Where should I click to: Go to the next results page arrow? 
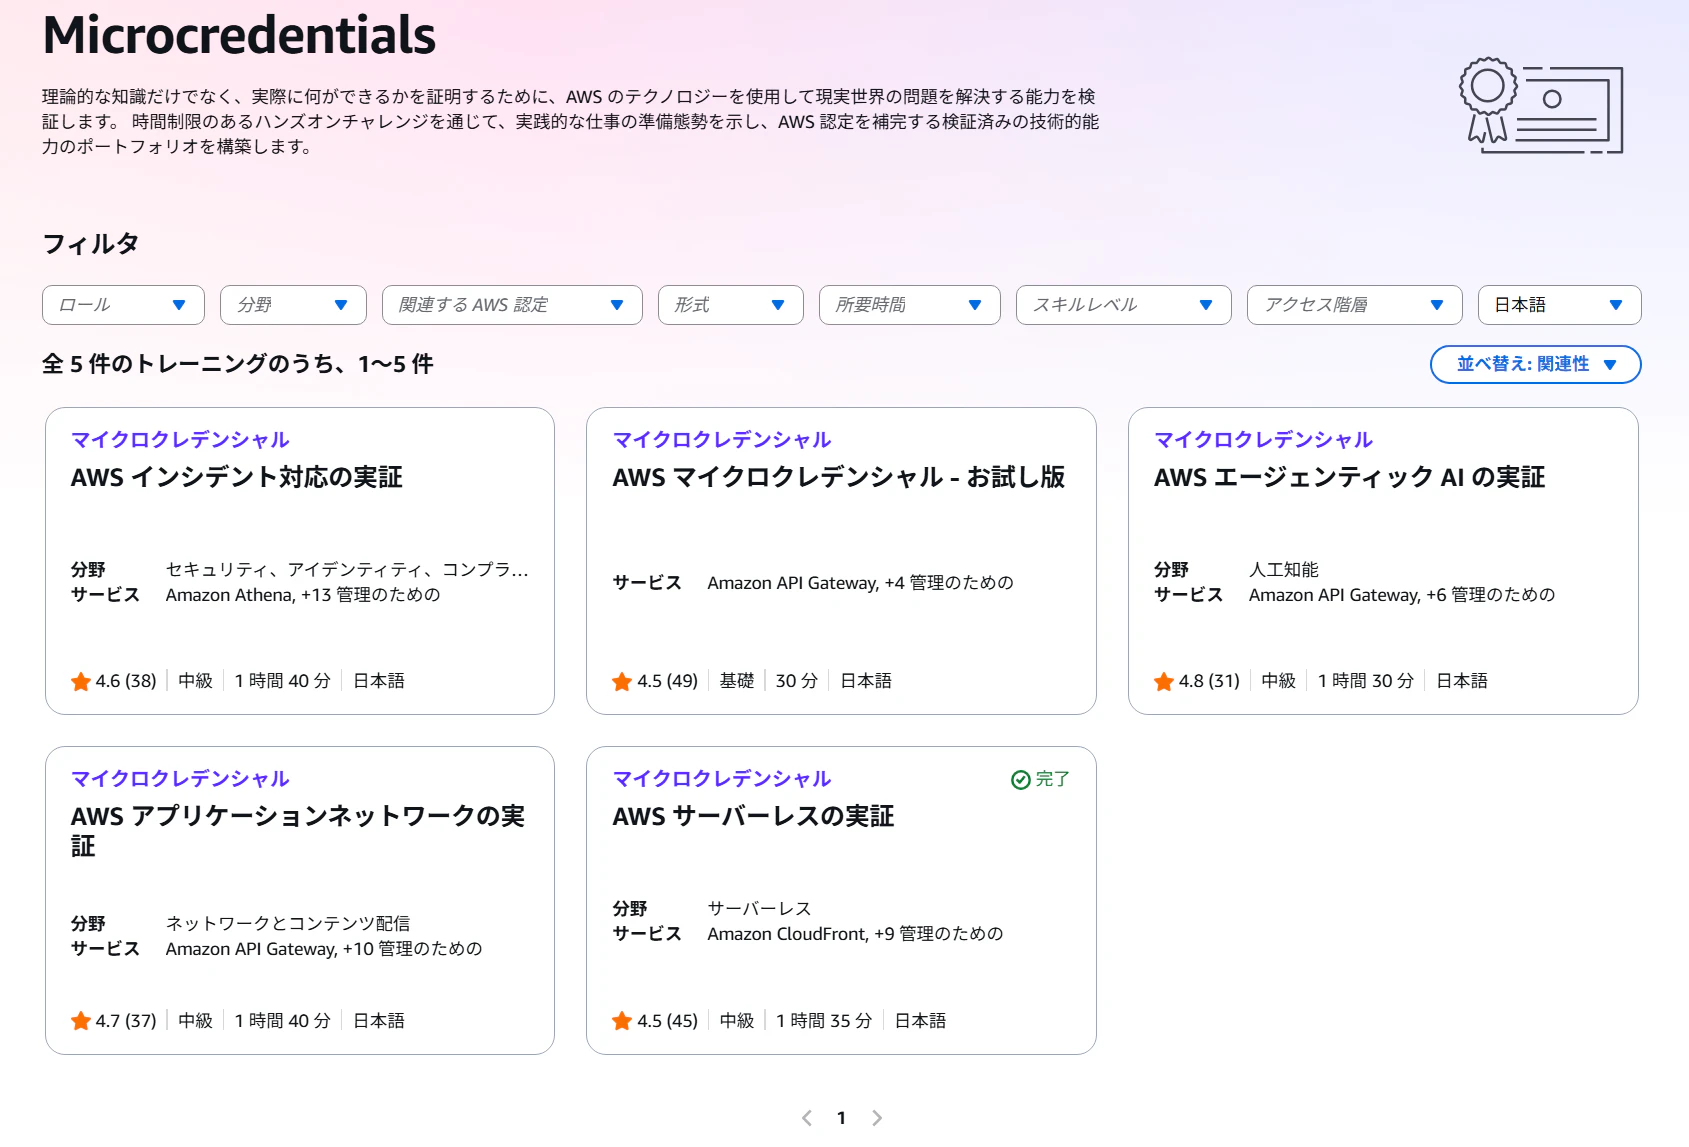(877, 1118)
